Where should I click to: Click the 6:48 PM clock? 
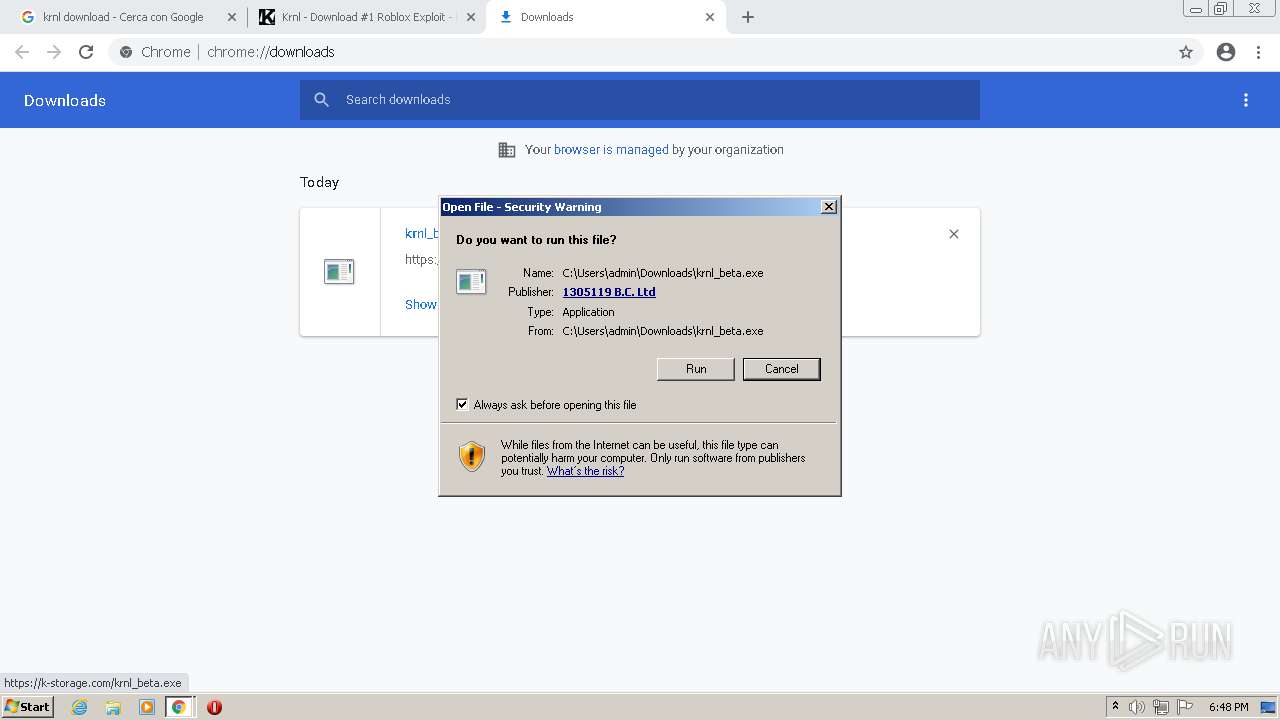tap(1228, 707)
